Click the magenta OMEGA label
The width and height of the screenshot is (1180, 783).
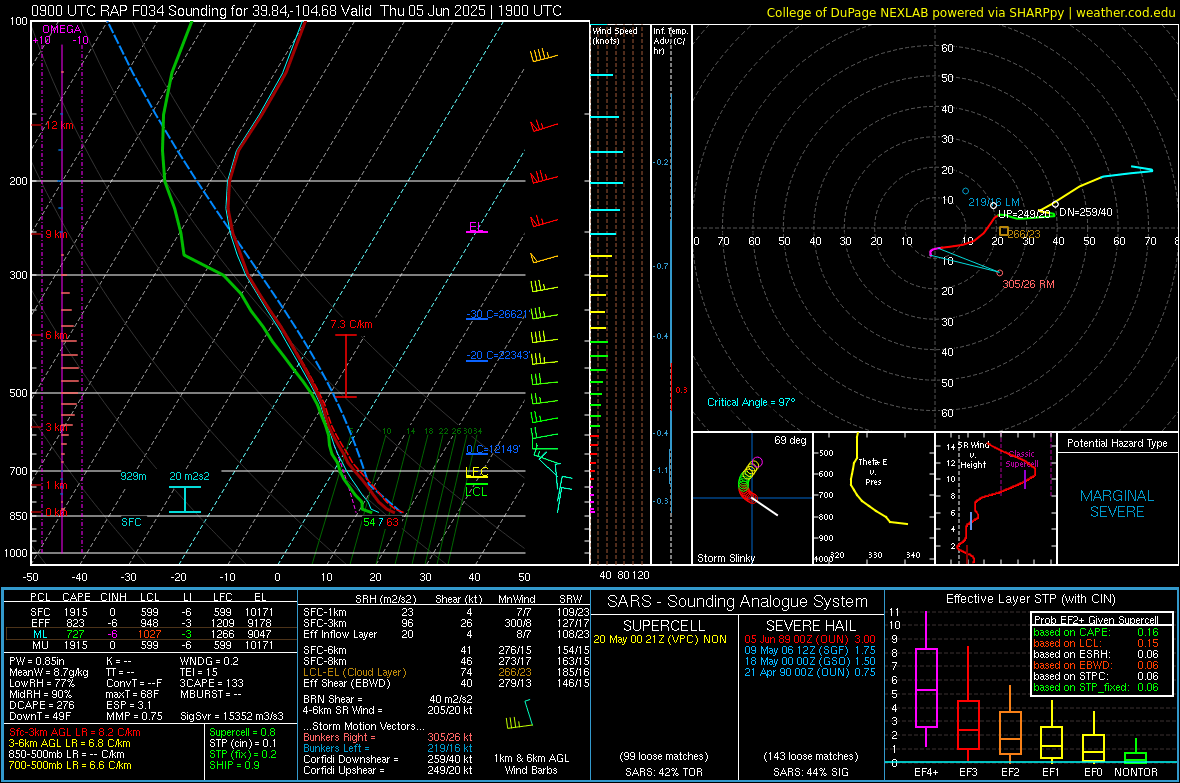(62, 29)
